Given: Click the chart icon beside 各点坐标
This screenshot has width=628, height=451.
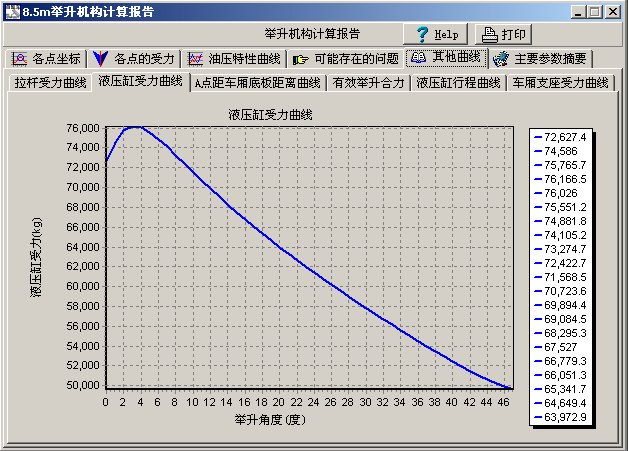Looking at the screenshot, I should click(x=19, y=59).
